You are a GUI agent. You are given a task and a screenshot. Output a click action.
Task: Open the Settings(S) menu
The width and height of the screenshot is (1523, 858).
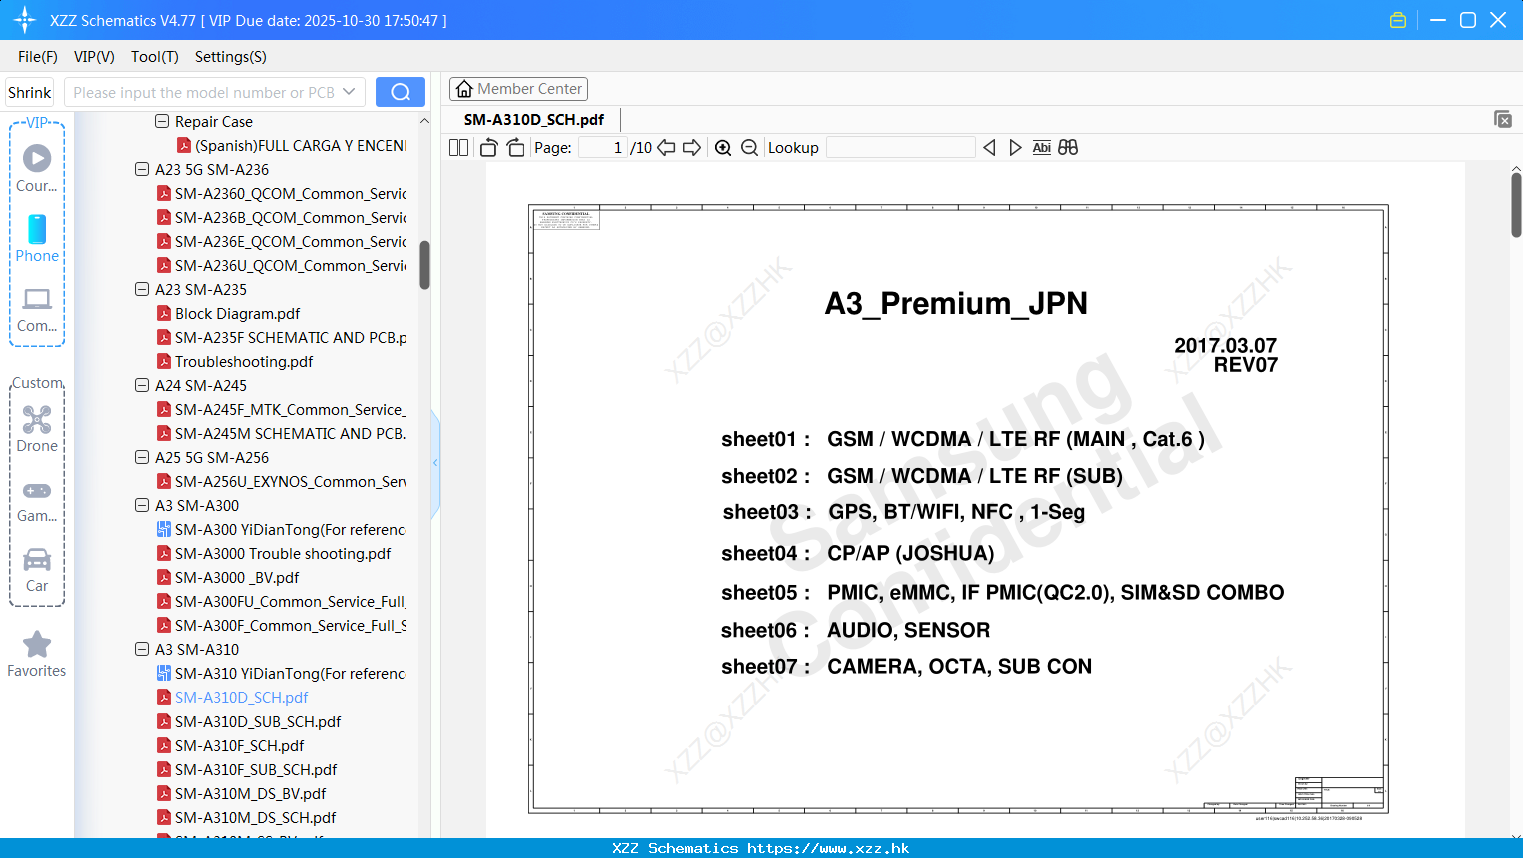pyautogui.click(x=231, y=57)
